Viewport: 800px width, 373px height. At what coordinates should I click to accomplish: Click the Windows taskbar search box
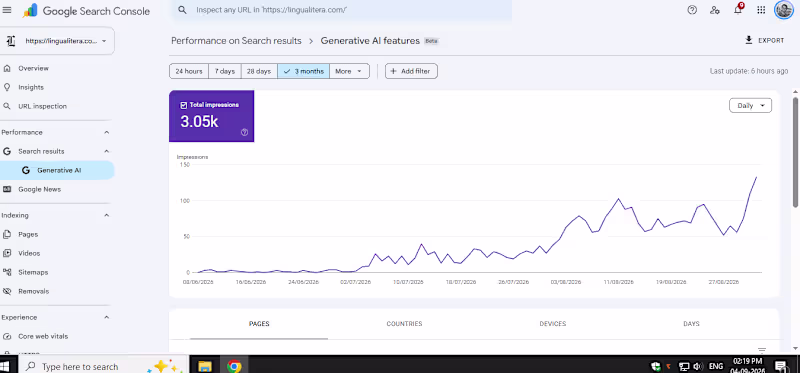click(105, 366)
